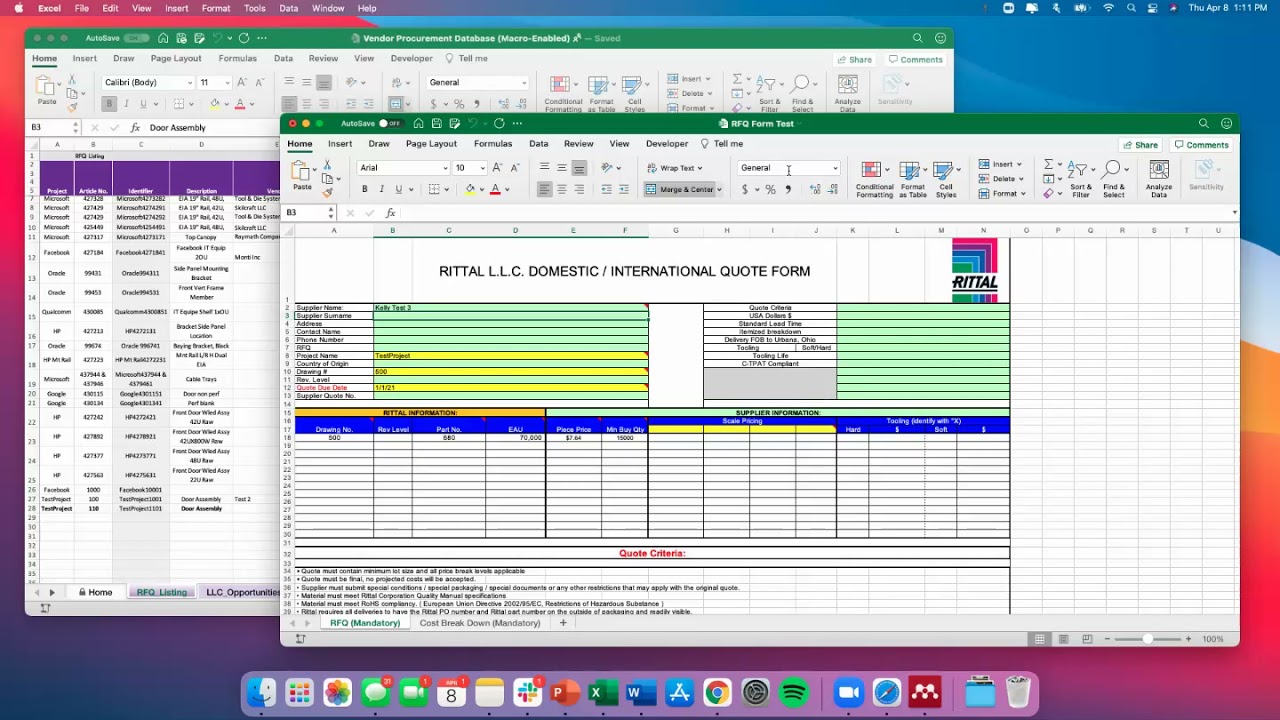Open the Format menu in macOS menu bar
The image size is (1280, 720).
click(216, 8)
